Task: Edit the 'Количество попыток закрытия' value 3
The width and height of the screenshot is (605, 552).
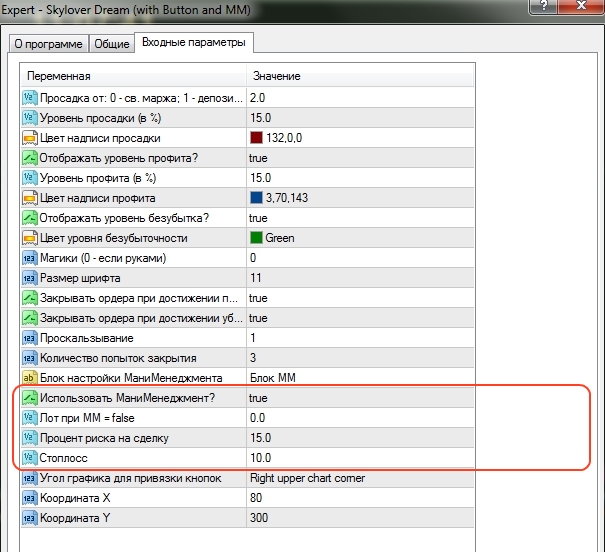Action: click(253, 358)
